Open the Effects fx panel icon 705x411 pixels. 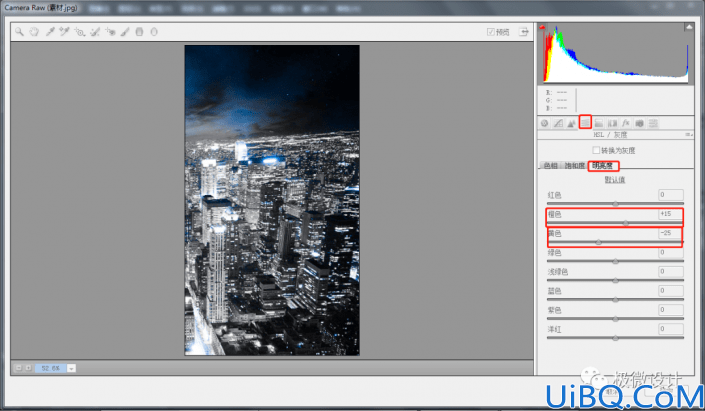[626, 123]
